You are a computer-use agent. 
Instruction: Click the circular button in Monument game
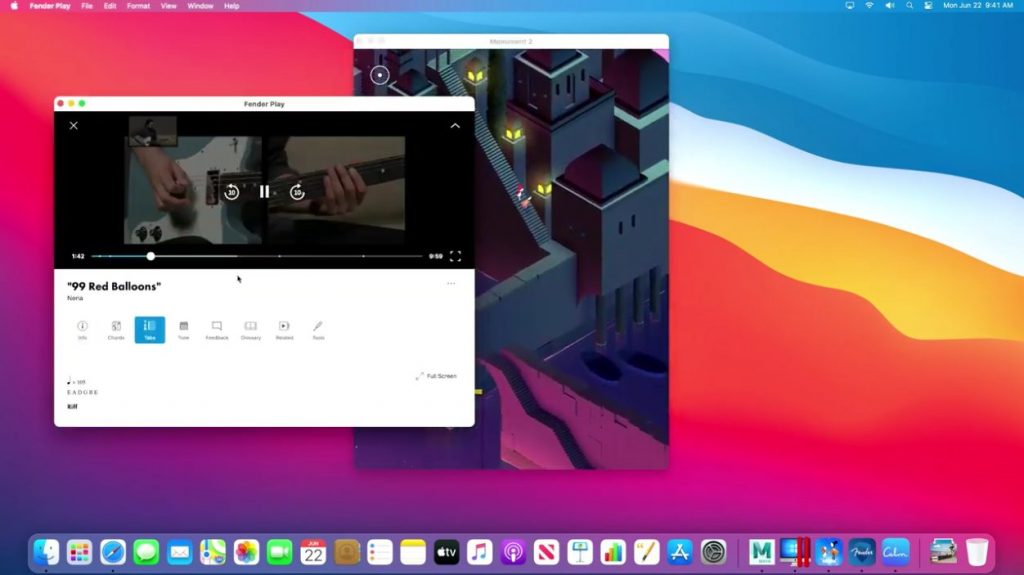379,75
